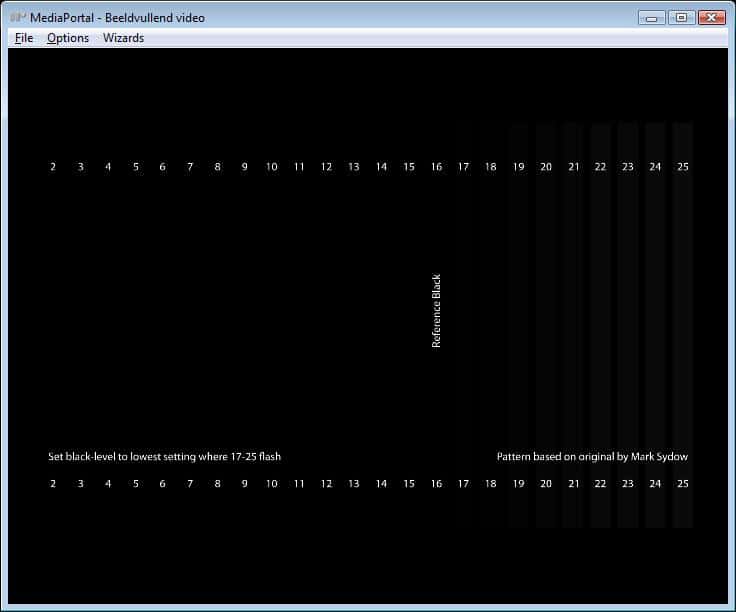
Task: Open the Options menu
Action: [68, 38]
